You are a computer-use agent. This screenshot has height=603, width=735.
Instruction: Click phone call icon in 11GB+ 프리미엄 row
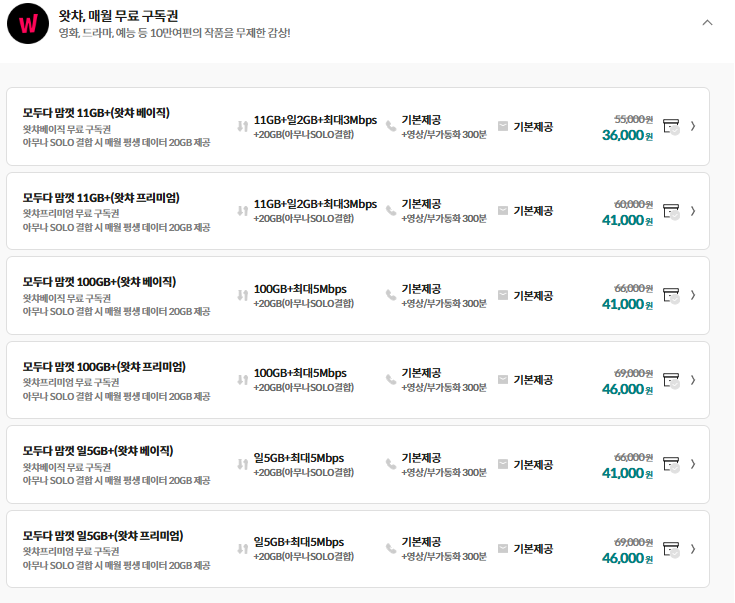(390, 211)
